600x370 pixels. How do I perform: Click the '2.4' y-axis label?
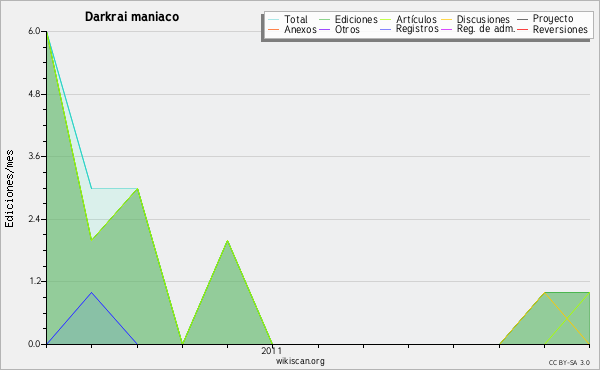(x=34, y=219)
